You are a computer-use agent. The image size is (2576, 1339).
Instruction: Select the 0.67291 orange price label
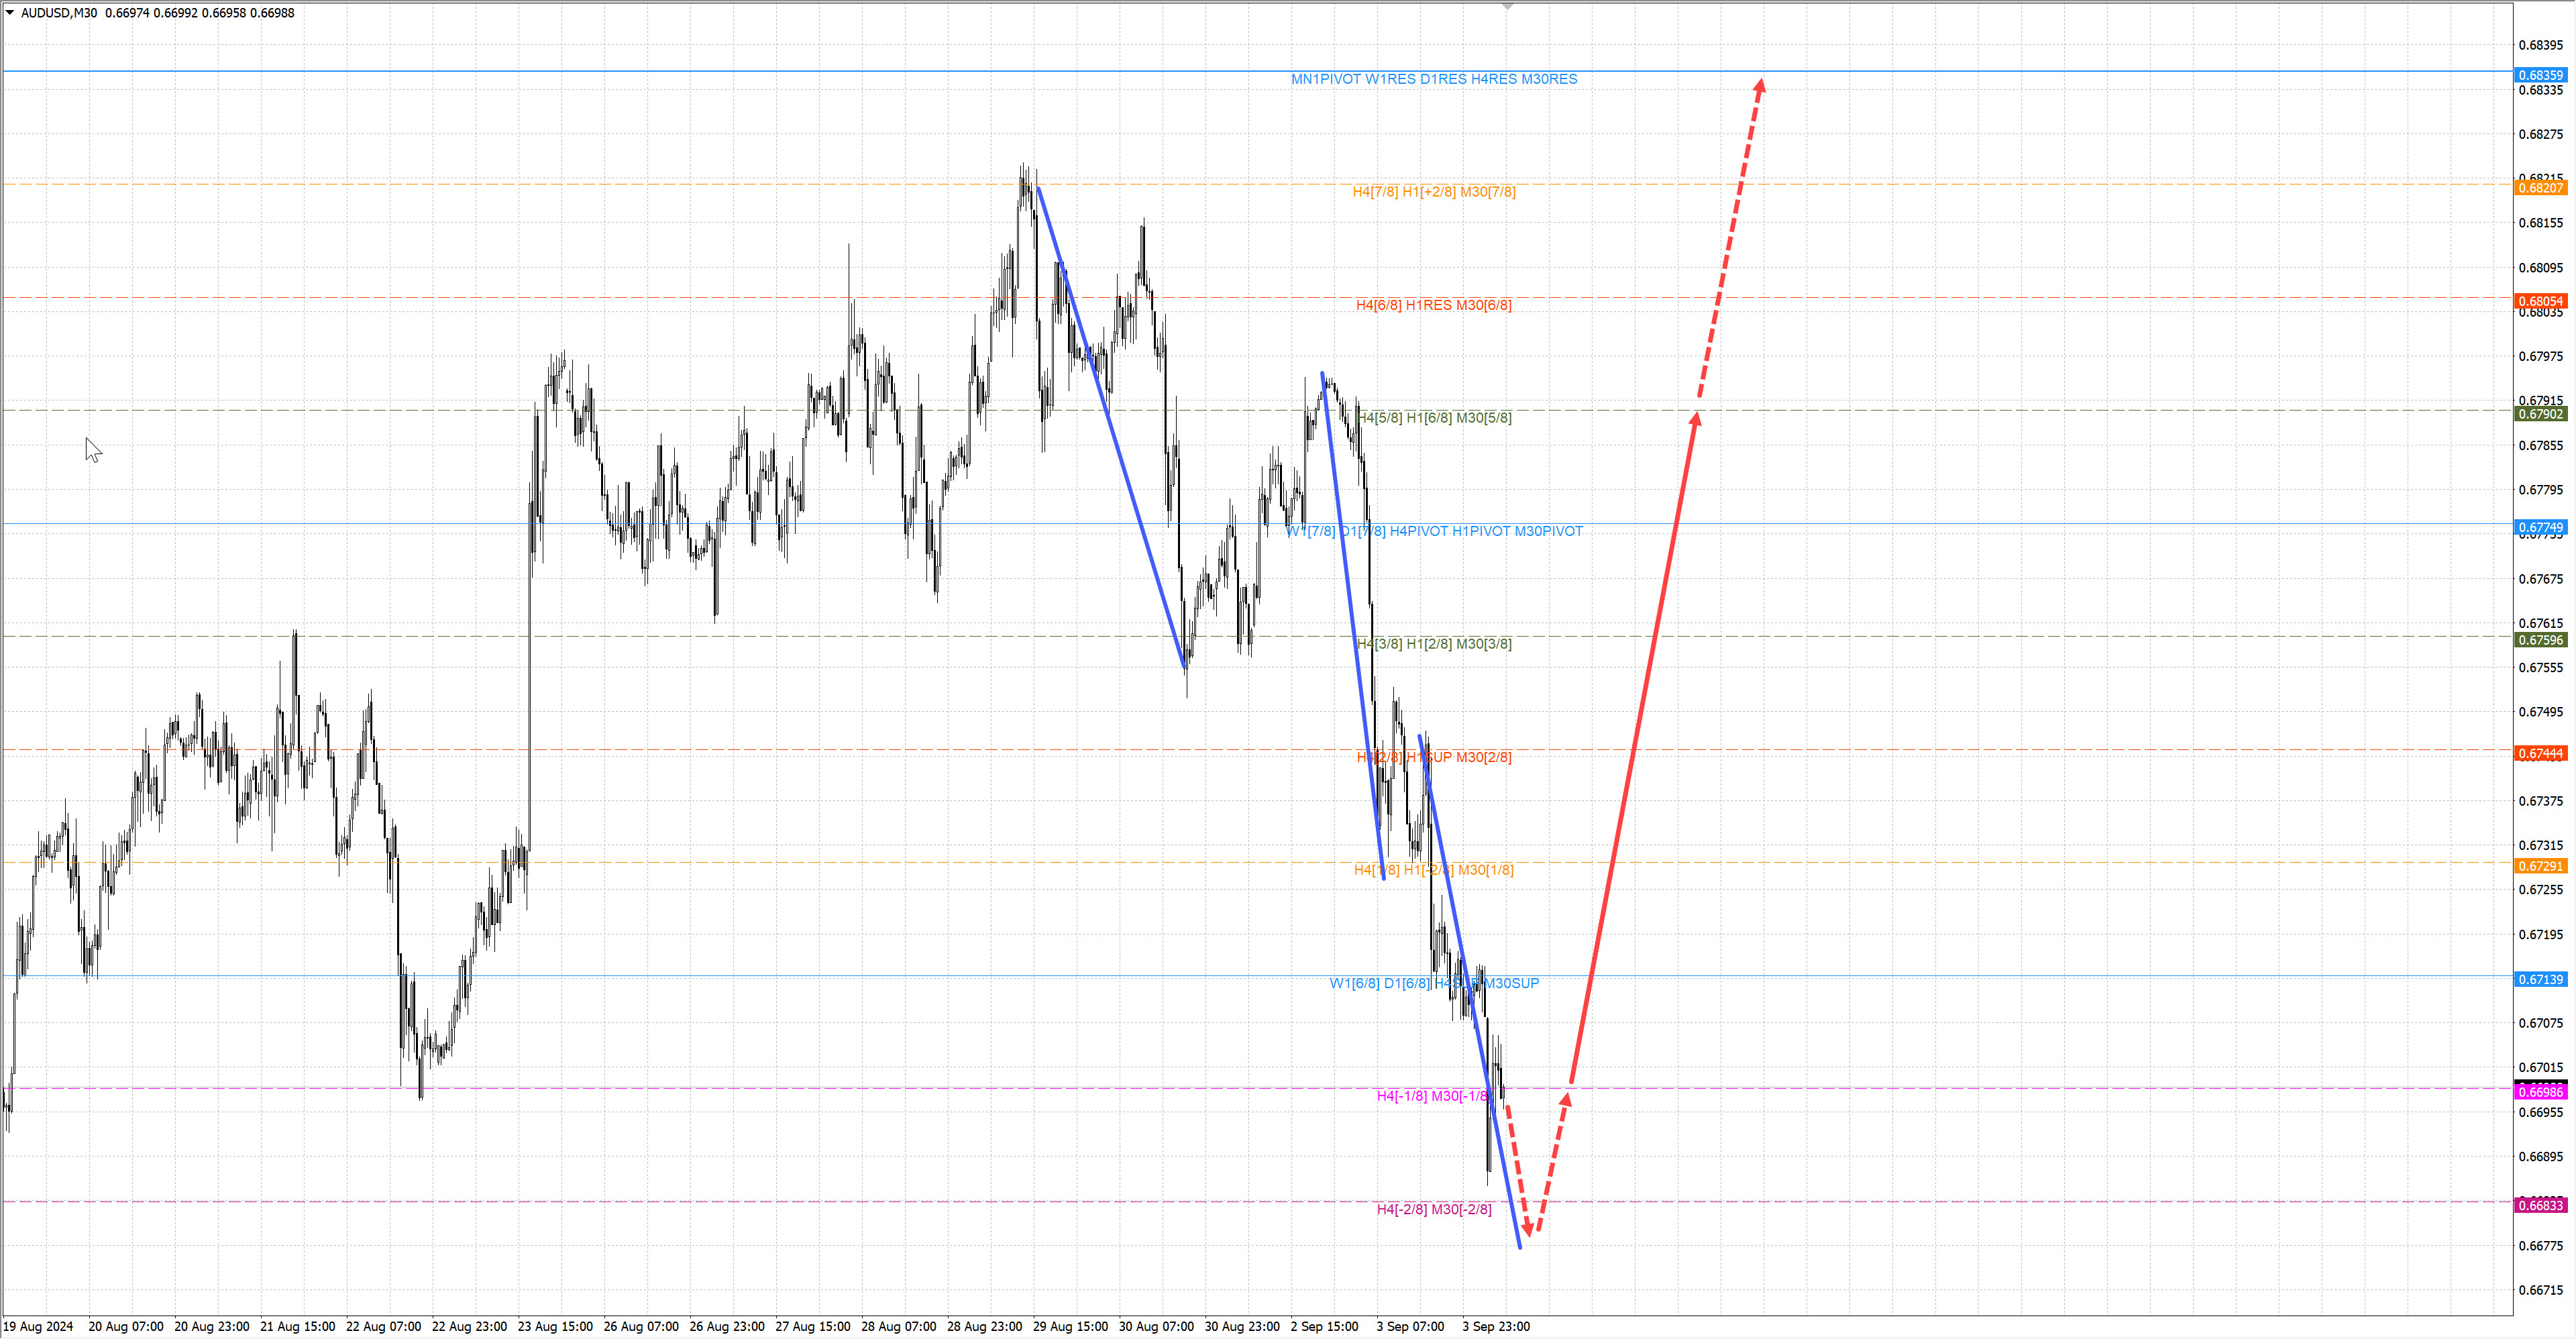coord(2540,866)
